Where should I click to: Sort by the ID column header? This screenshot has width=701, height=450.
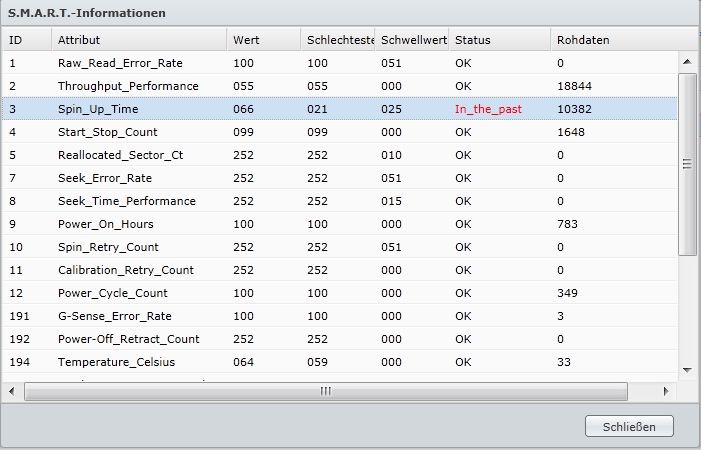click(x=26, y=40)
